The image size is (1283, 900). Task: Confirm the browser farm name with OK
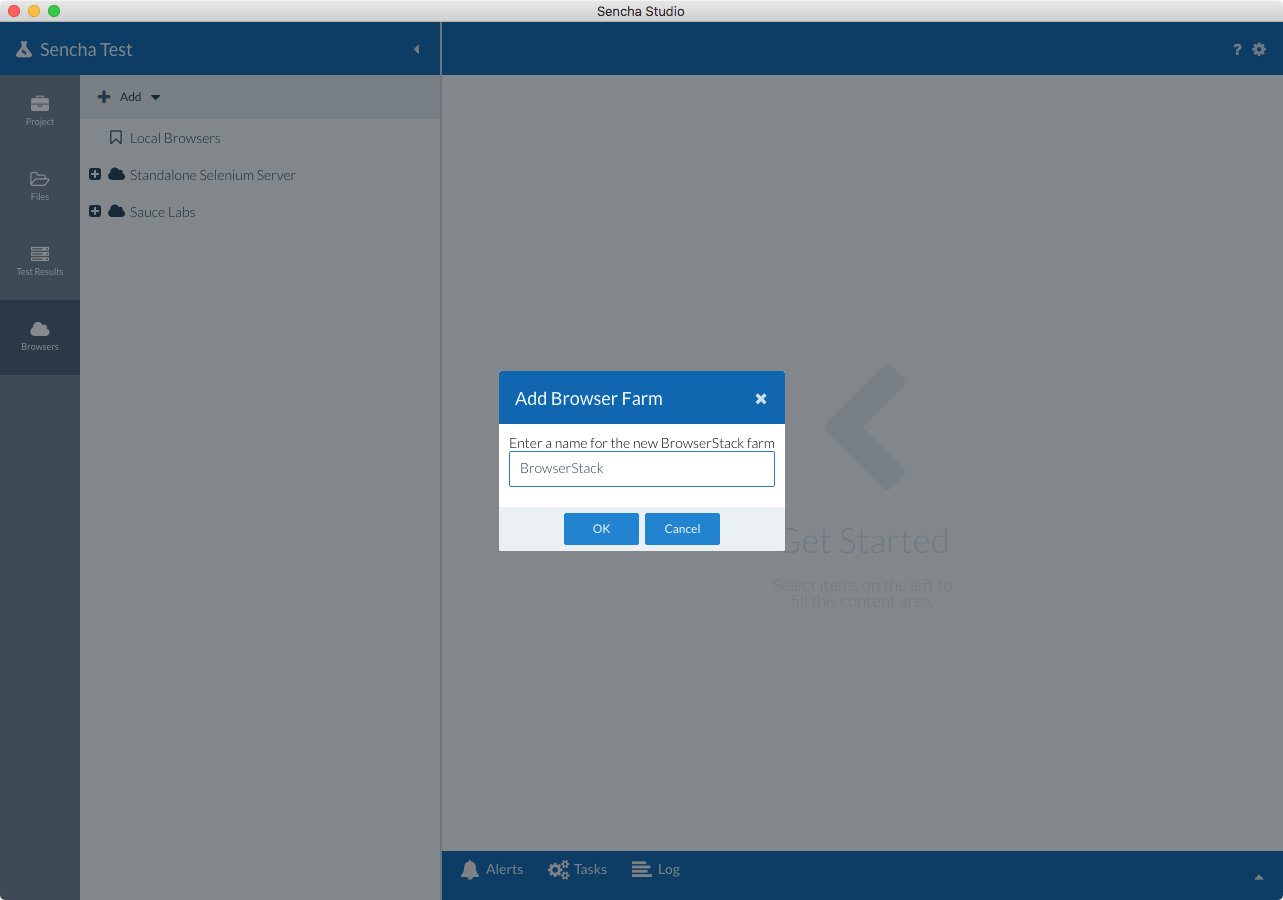coord(601,528)
